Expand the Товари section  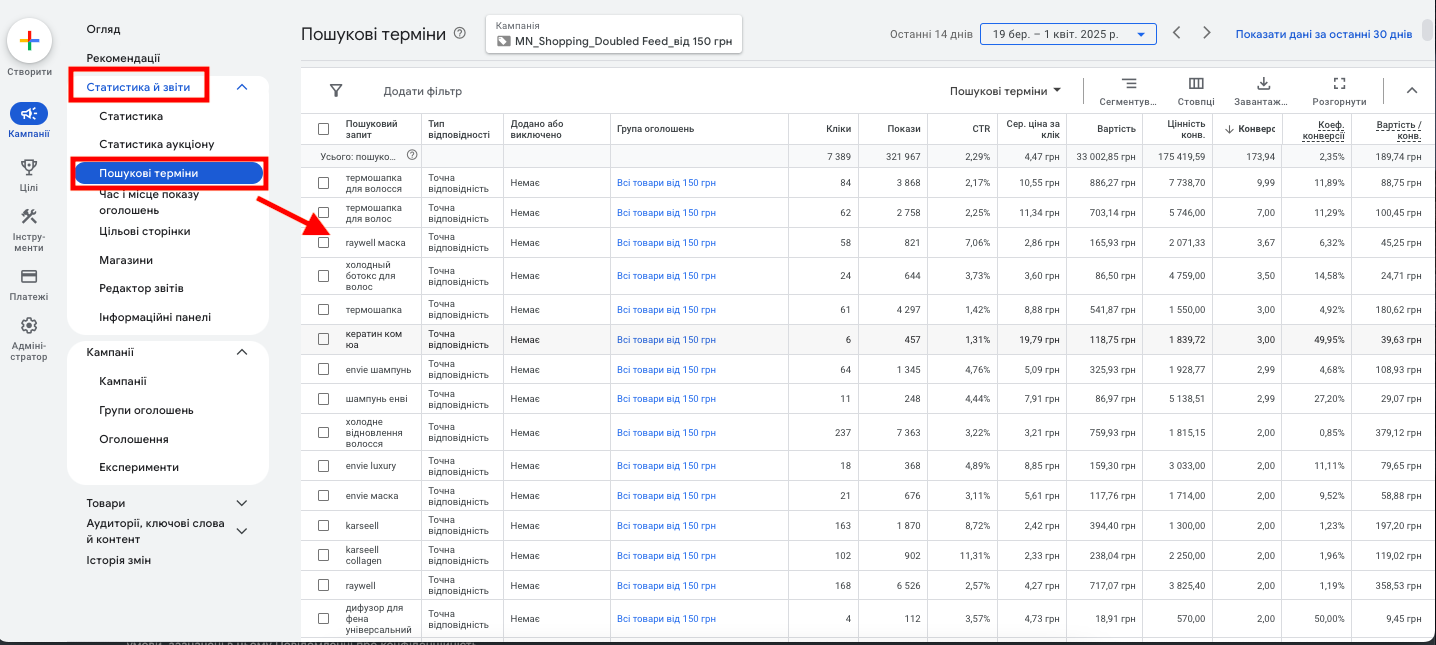(241, 503)
